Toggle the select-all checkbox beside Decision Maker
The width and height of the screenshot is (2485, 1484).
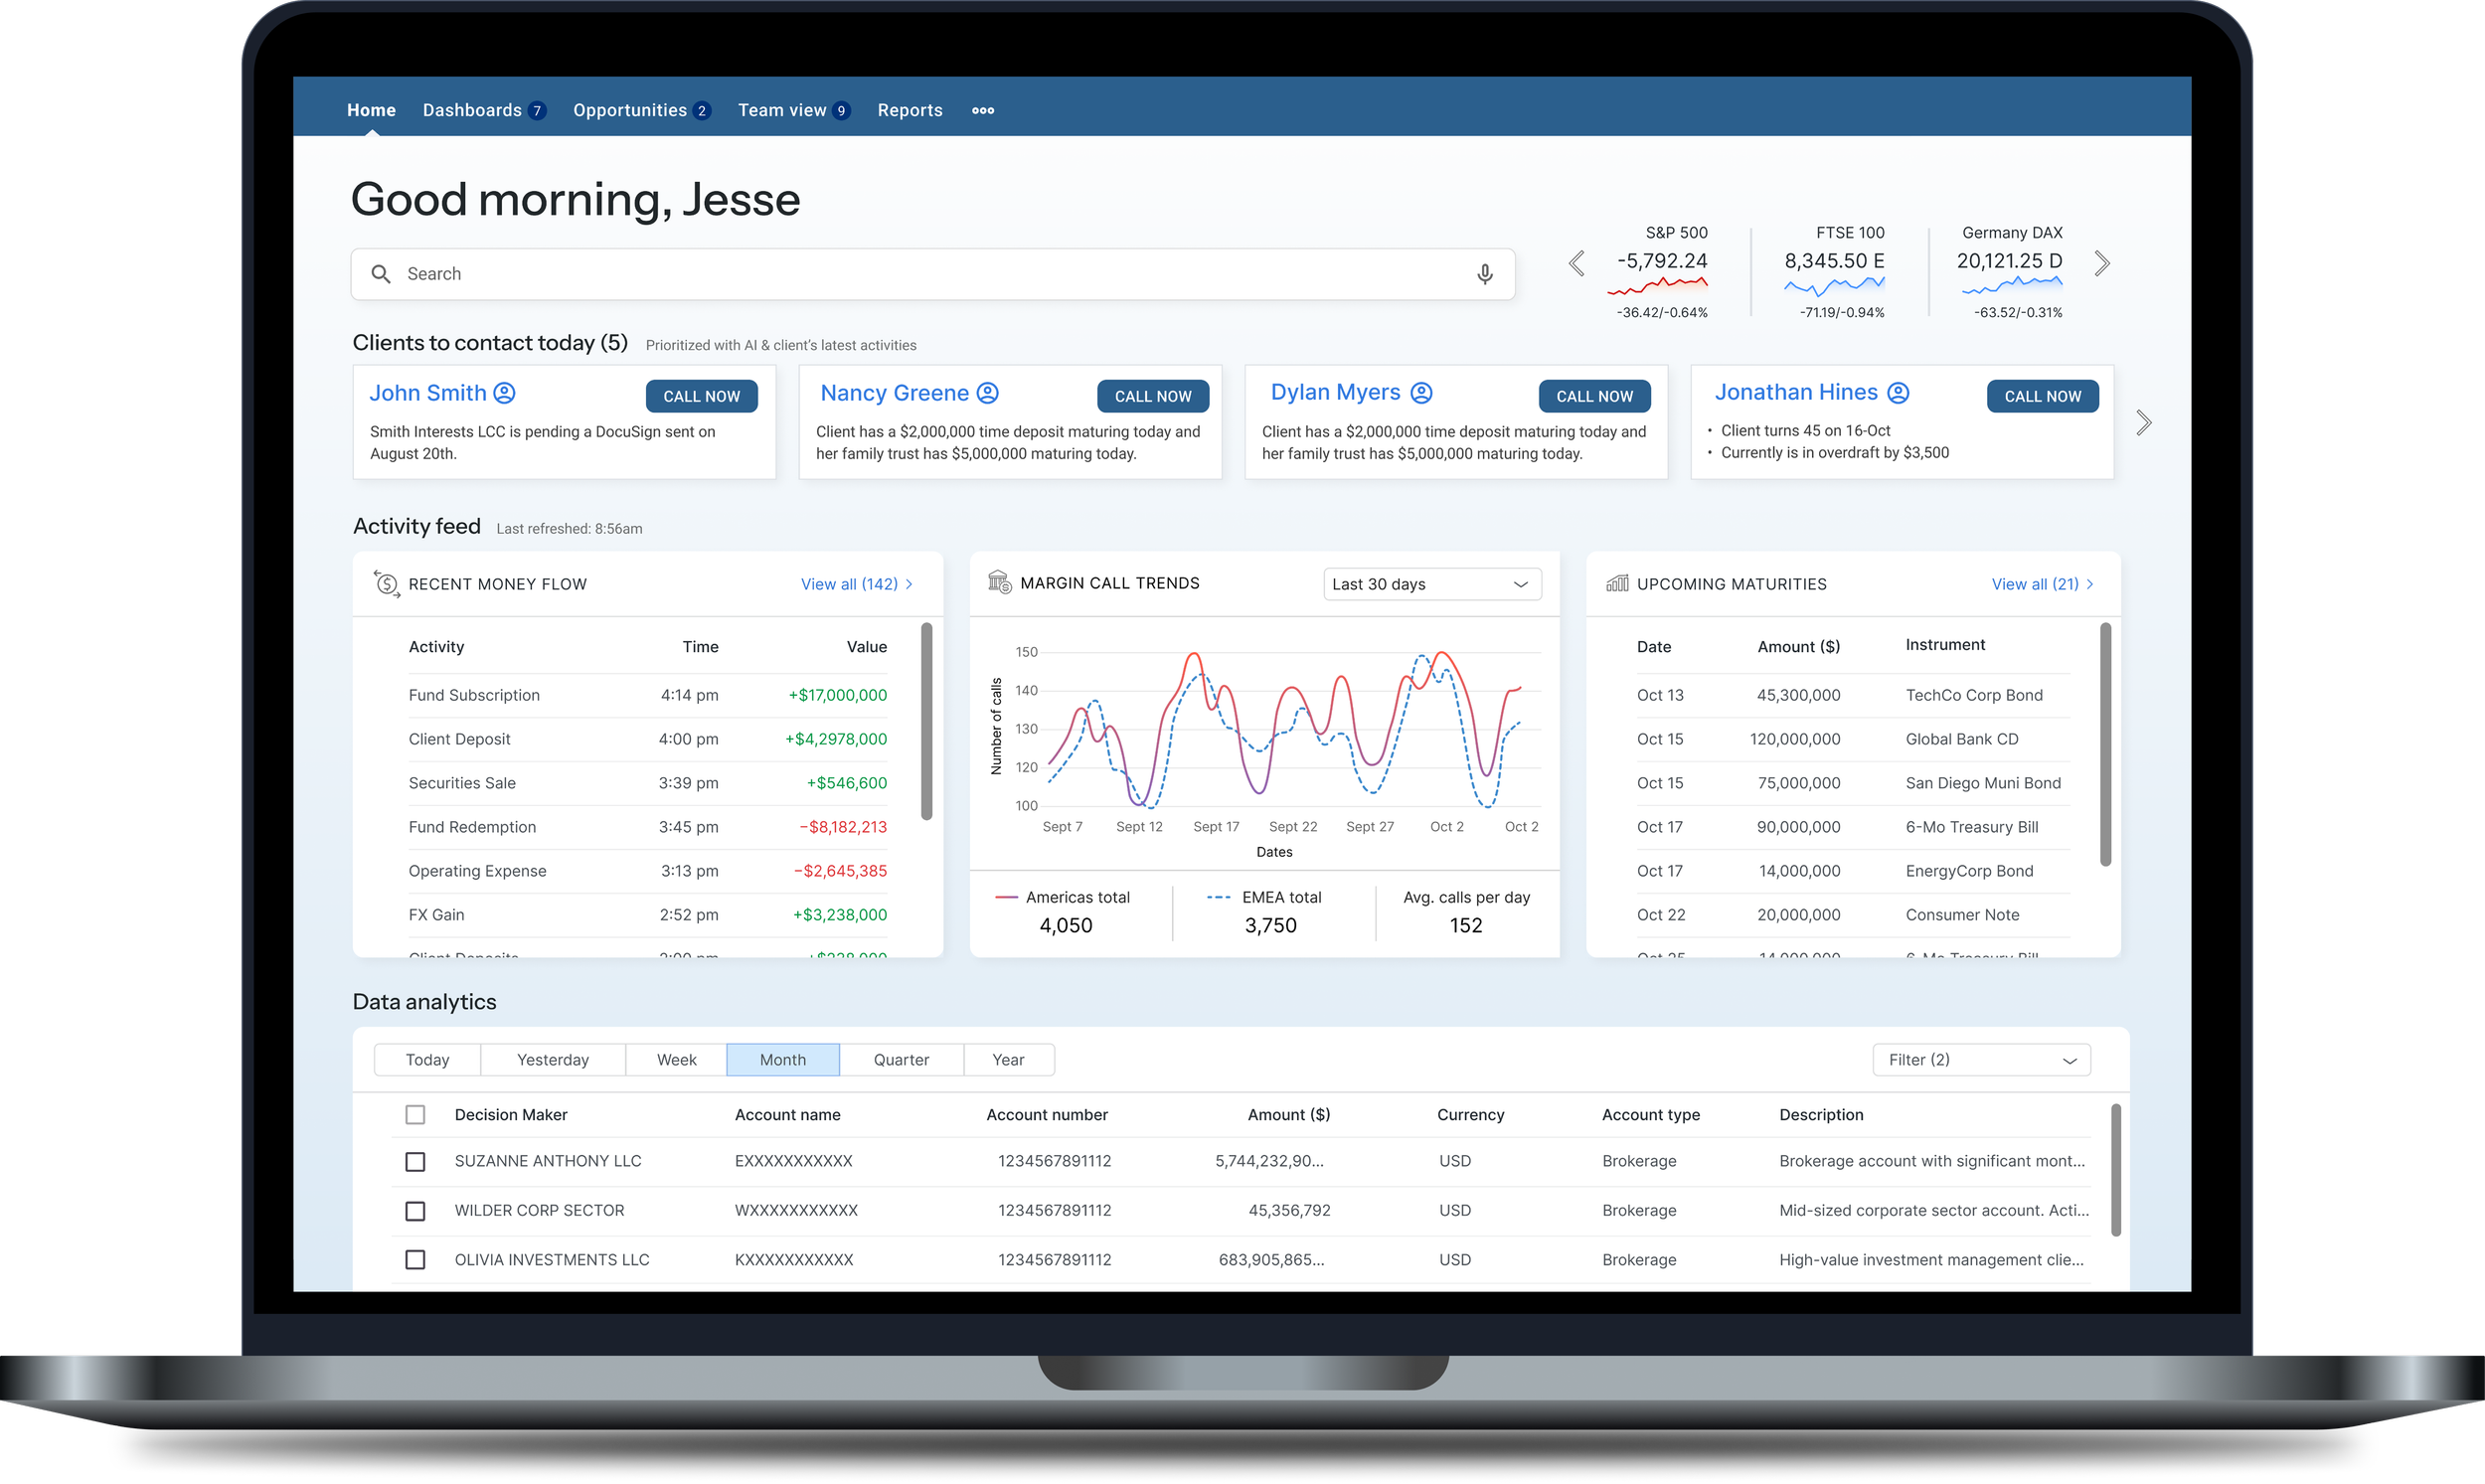pos(415,1115)
